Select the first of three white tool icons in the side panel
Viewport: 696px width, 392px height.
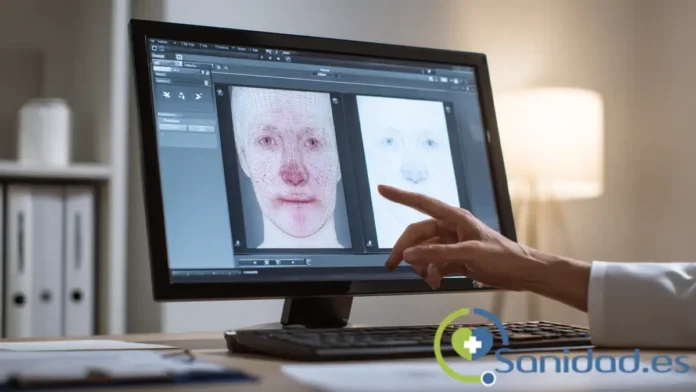click(166, 95)
